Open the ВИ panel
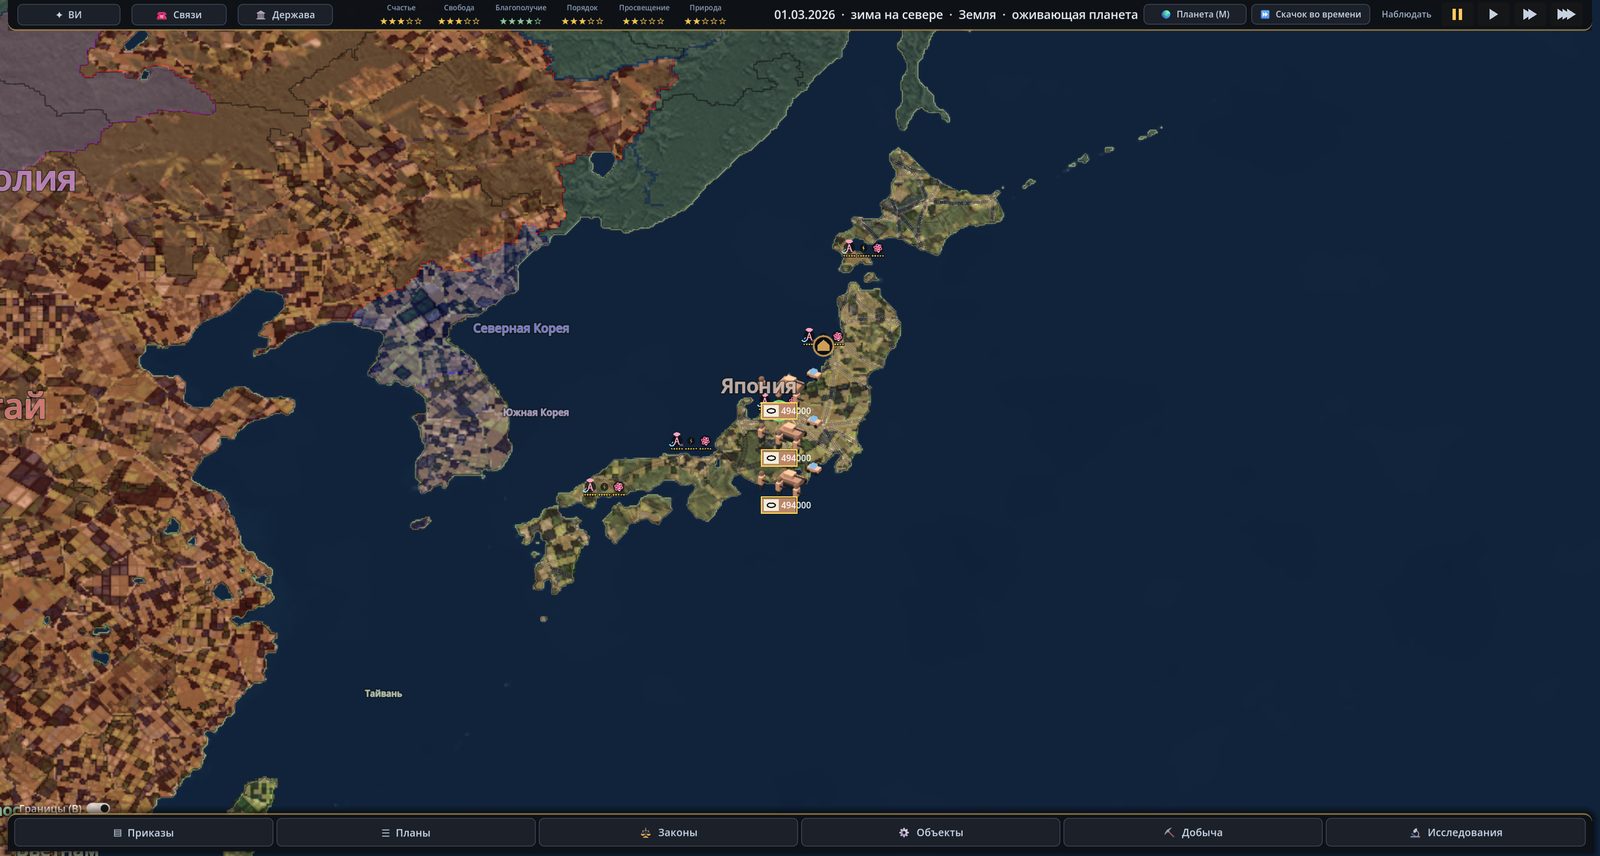Image resolution: width=1600 pixels, height=856 pixels. click(x=69, y=15)
